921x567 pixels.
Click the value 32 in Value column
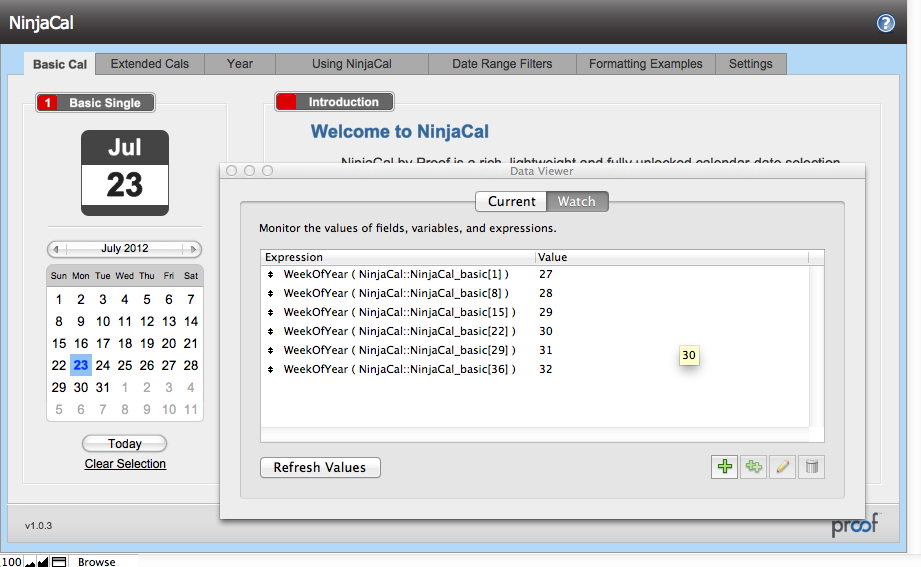tap(546, 369)
